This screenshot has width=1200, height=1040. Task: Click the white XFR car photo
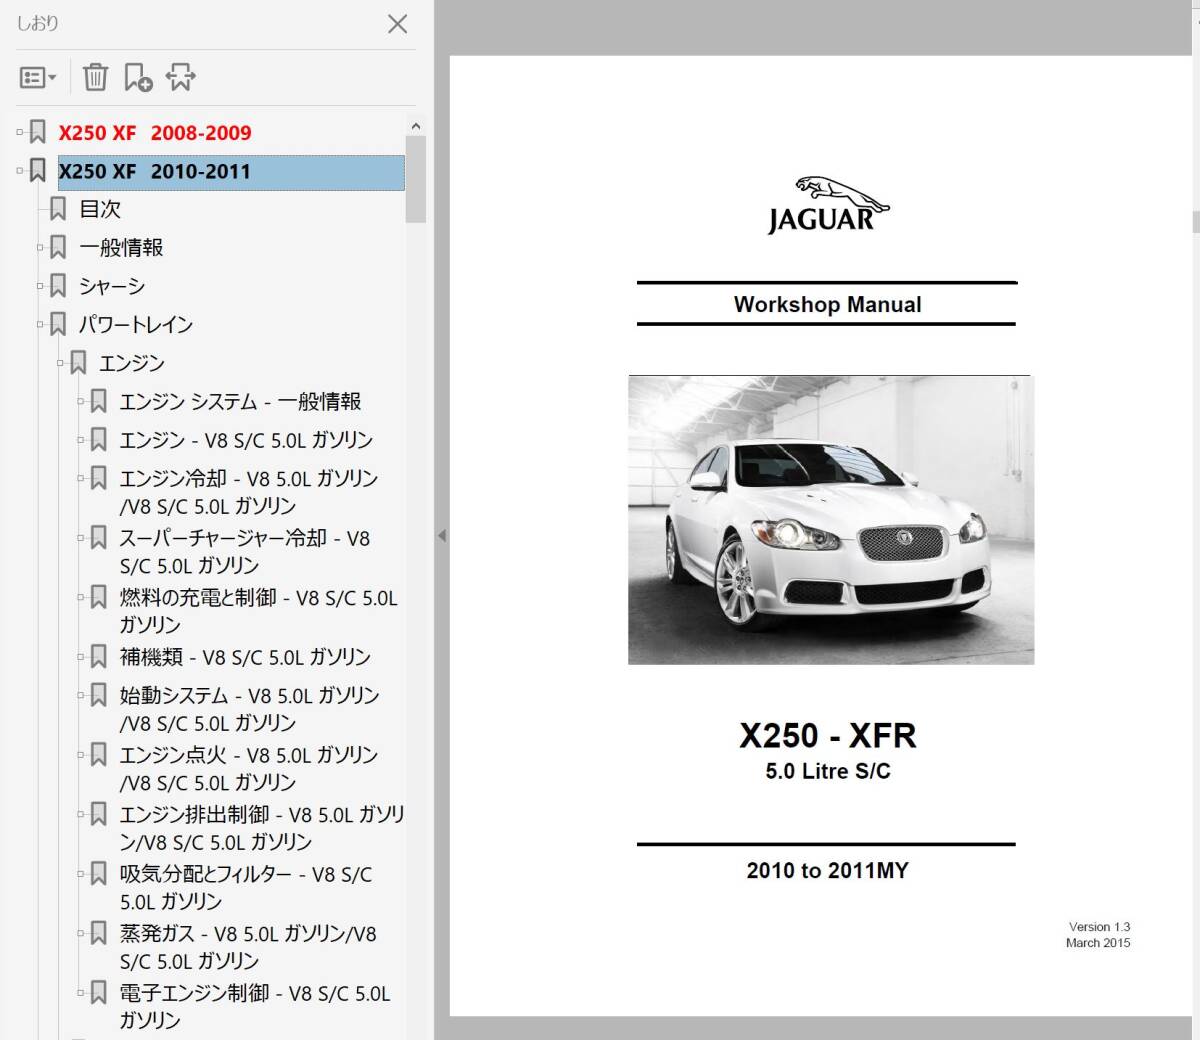831,520
